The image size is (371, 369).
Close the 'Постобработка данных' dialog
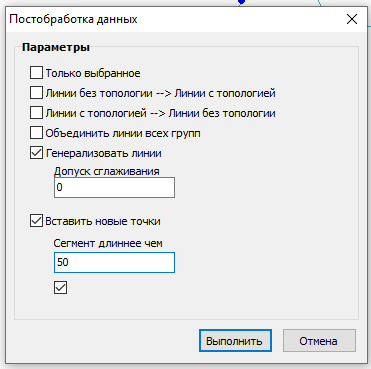tap(352, 19)
